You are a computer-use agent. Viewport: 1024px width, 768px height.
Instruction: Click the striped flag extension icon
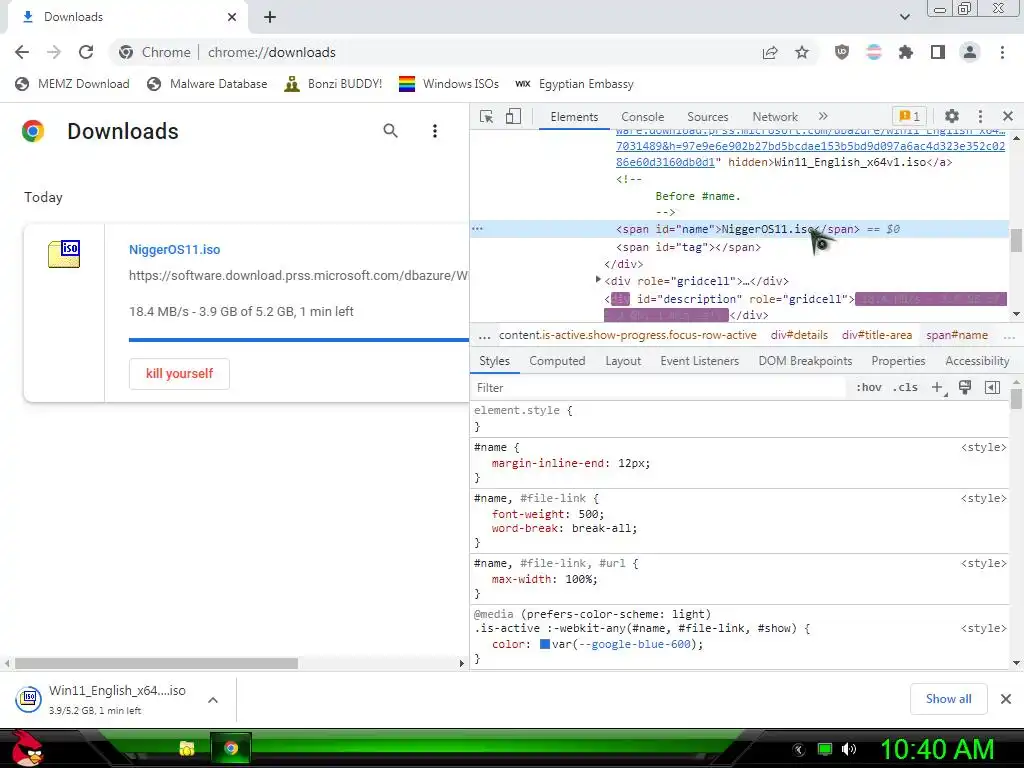pos(874,52)
